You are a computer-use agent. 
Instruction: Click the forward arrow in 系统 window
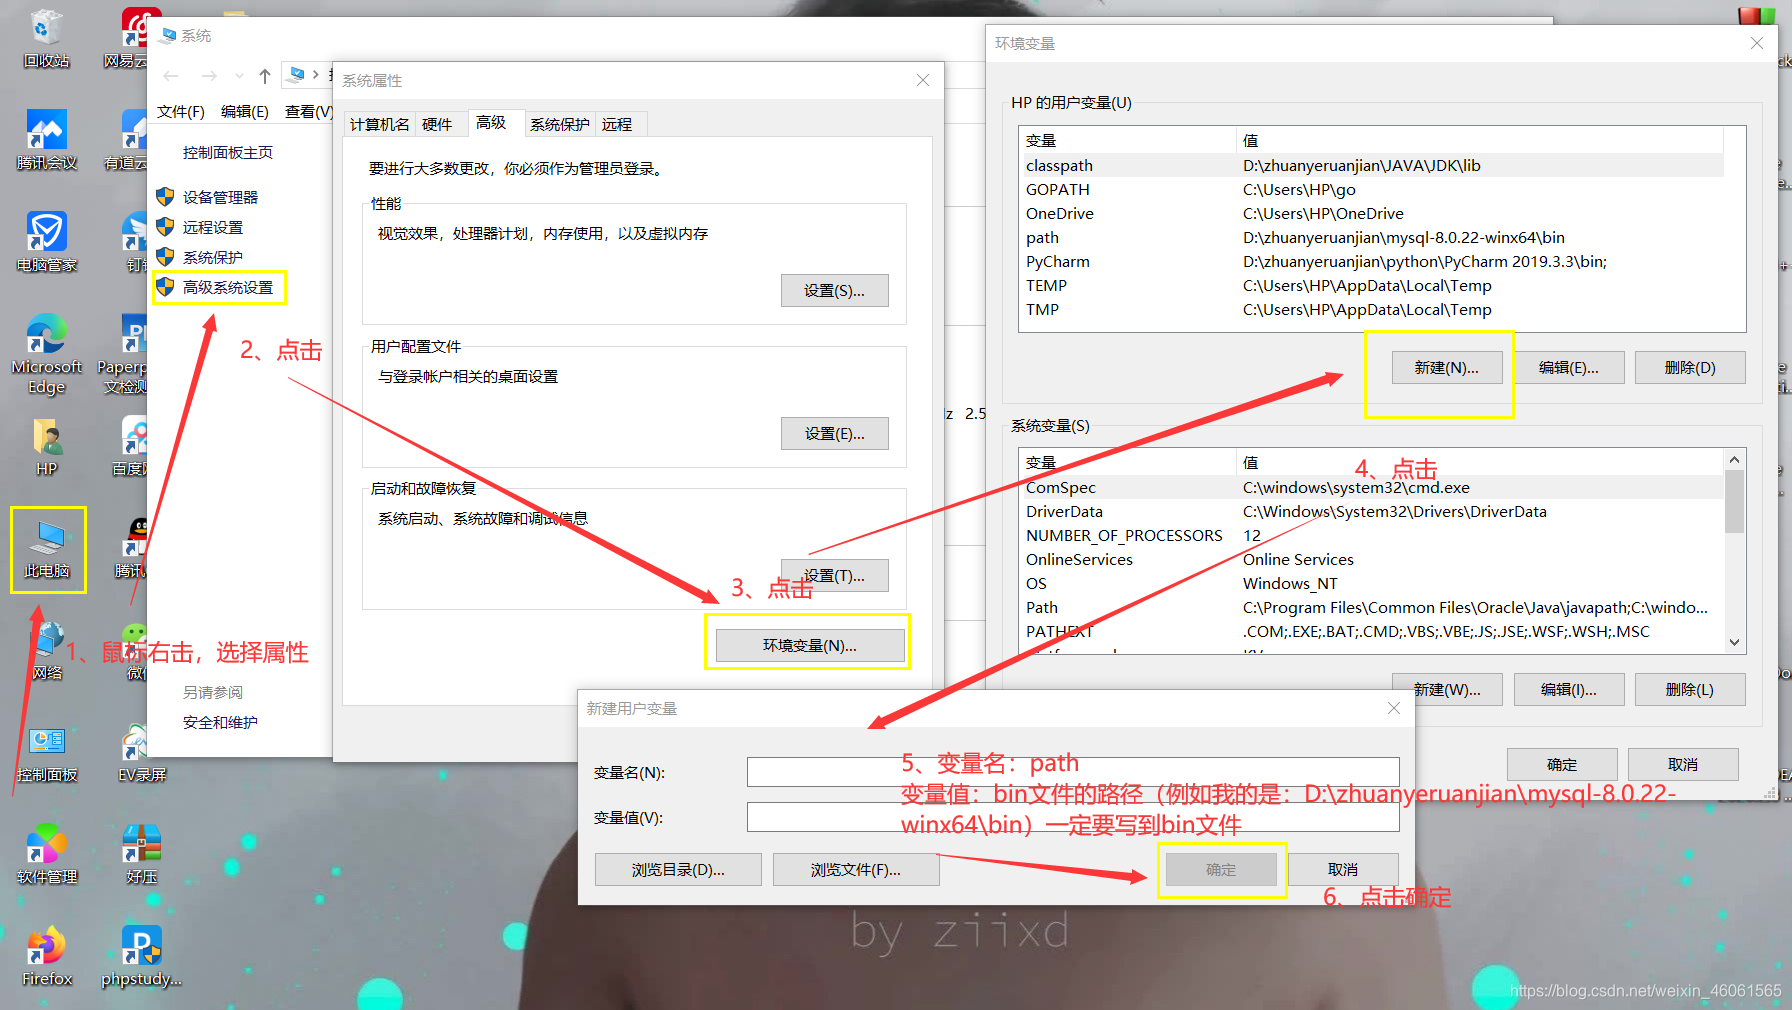pos(208,76)
